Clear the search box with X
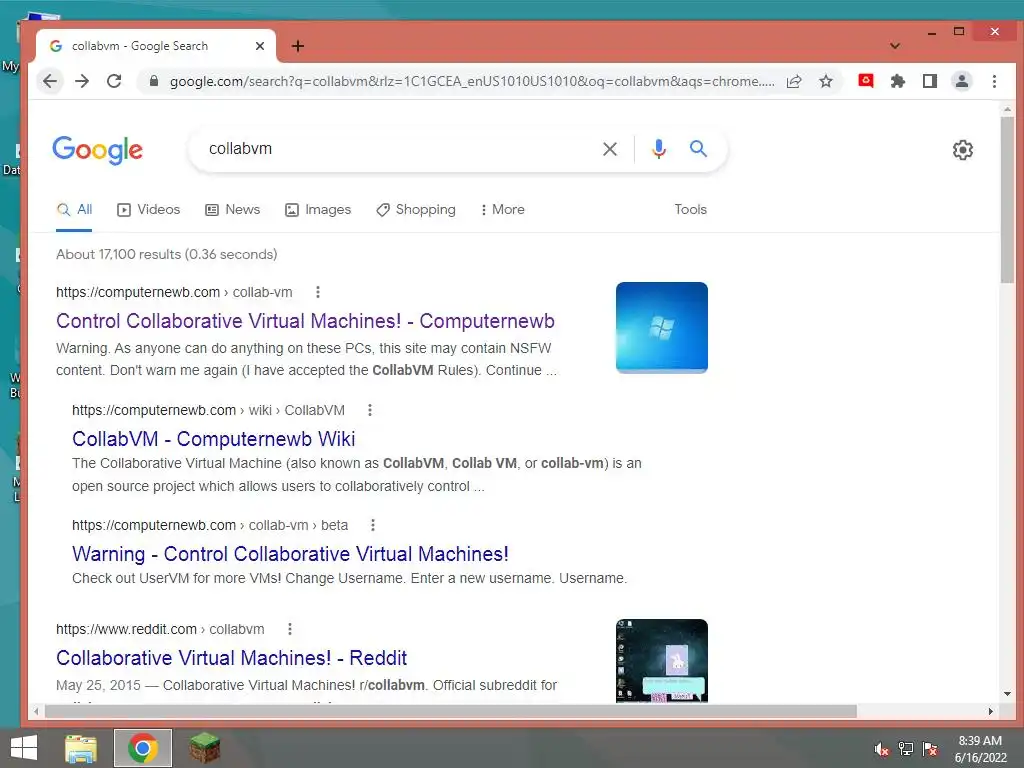 pos(610,149)
